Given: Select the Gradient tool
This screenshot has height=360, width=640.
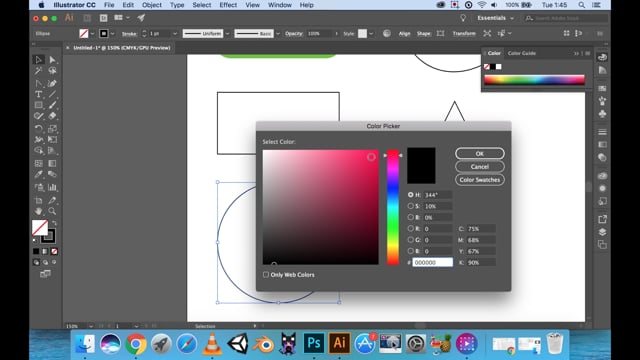Looking at the screenshot, I should [x=52, y=163].
